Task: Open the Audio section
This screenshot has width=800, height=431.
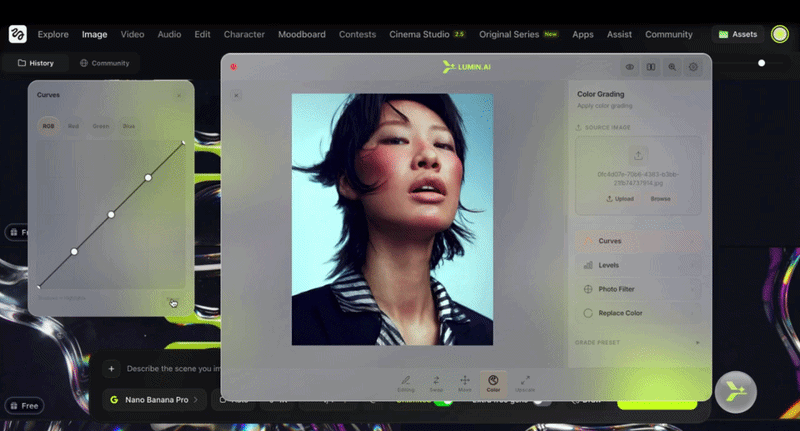Action: [169, 34]
